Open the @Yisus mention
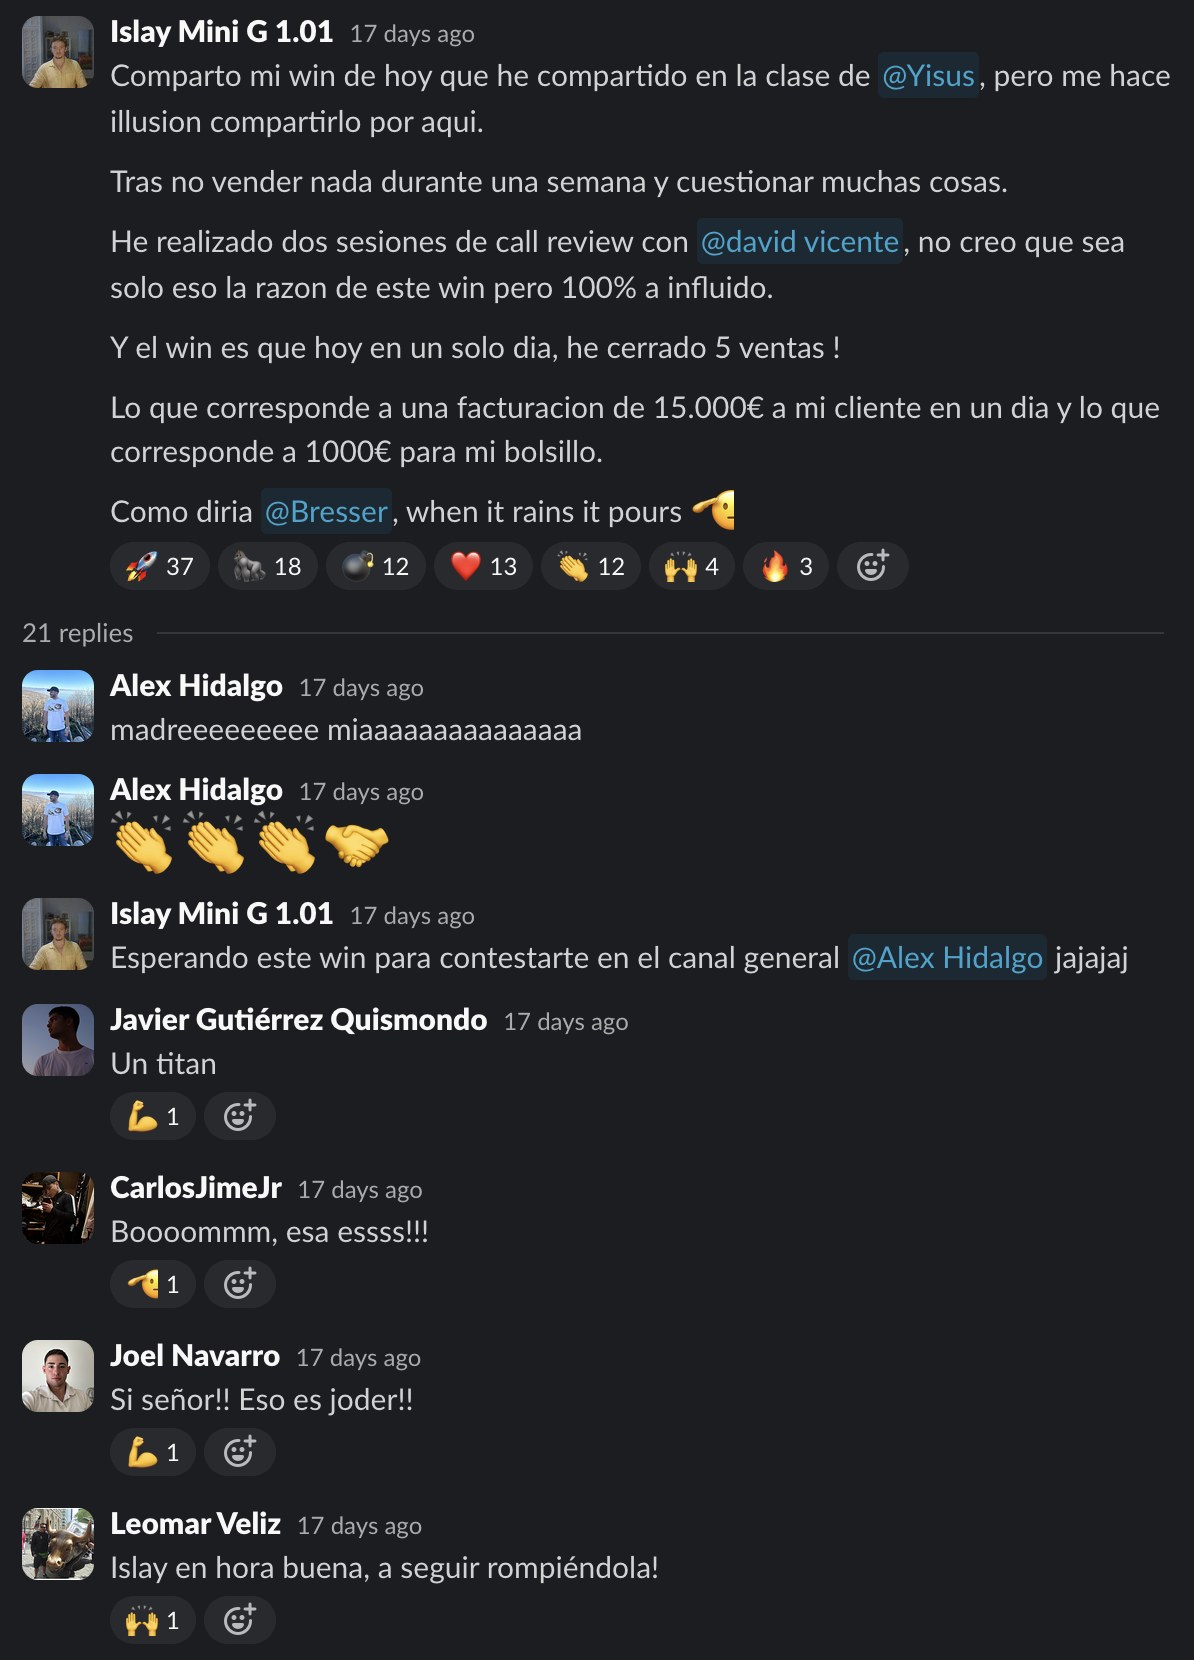Viewport: 1194px width, 1660px height. tap(929, 76)
